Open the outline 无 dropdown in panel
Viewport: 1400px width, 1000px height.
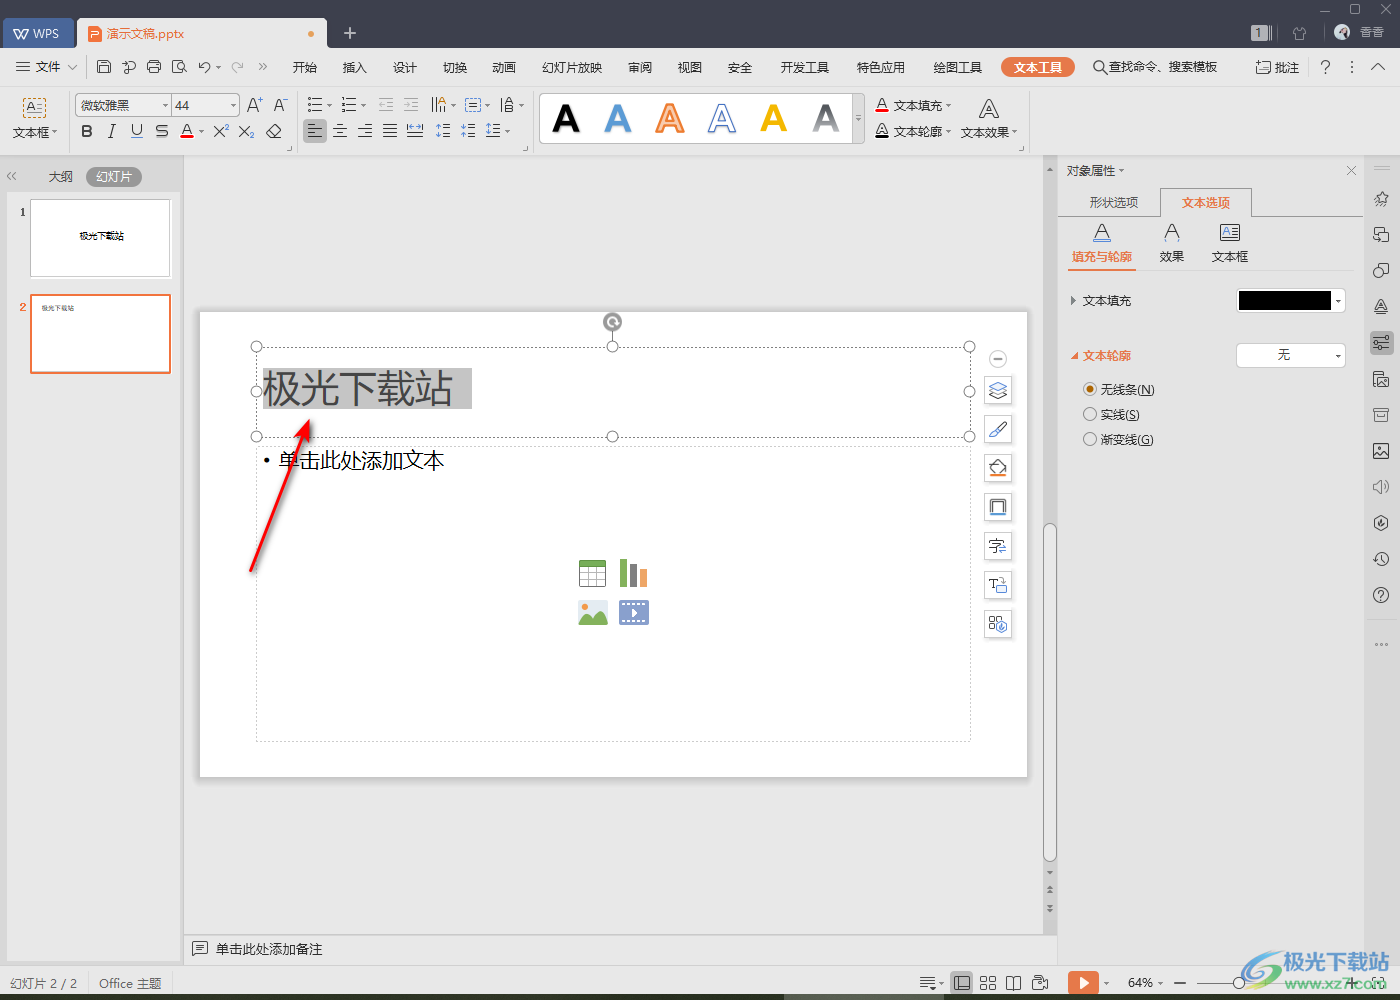[1291, 355]
